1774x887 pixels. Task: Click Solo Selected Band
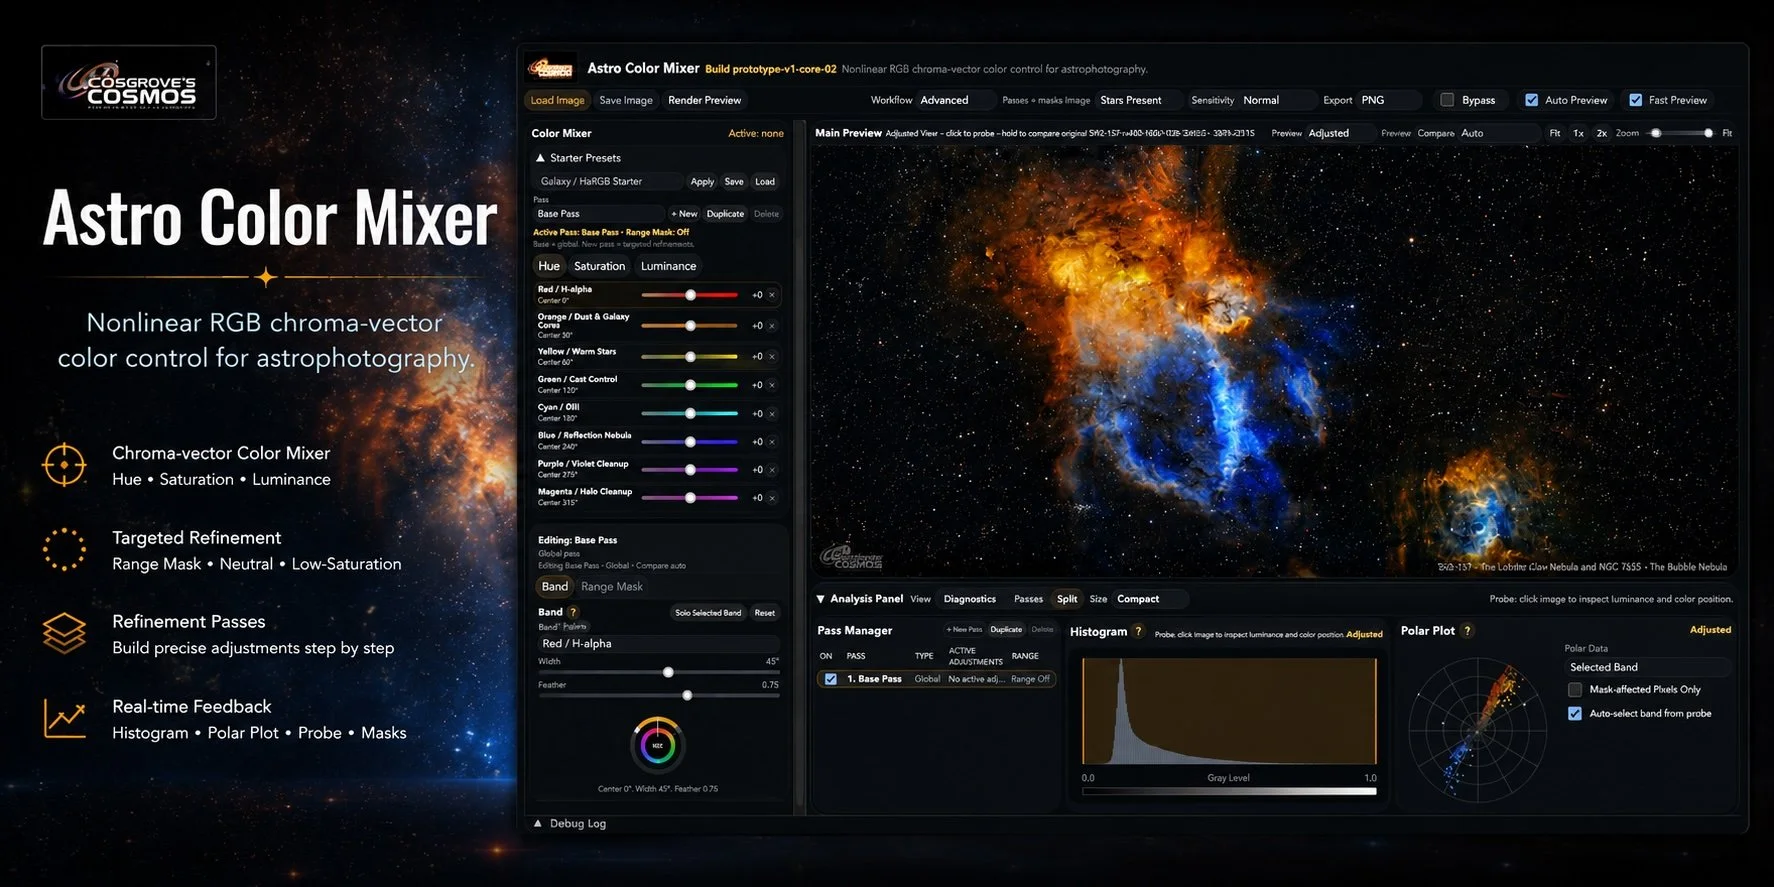[708, 613]
